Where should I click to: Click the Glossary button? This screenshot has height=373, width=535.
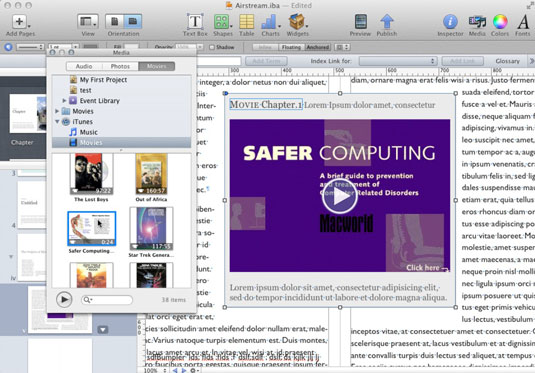point(507,61)
